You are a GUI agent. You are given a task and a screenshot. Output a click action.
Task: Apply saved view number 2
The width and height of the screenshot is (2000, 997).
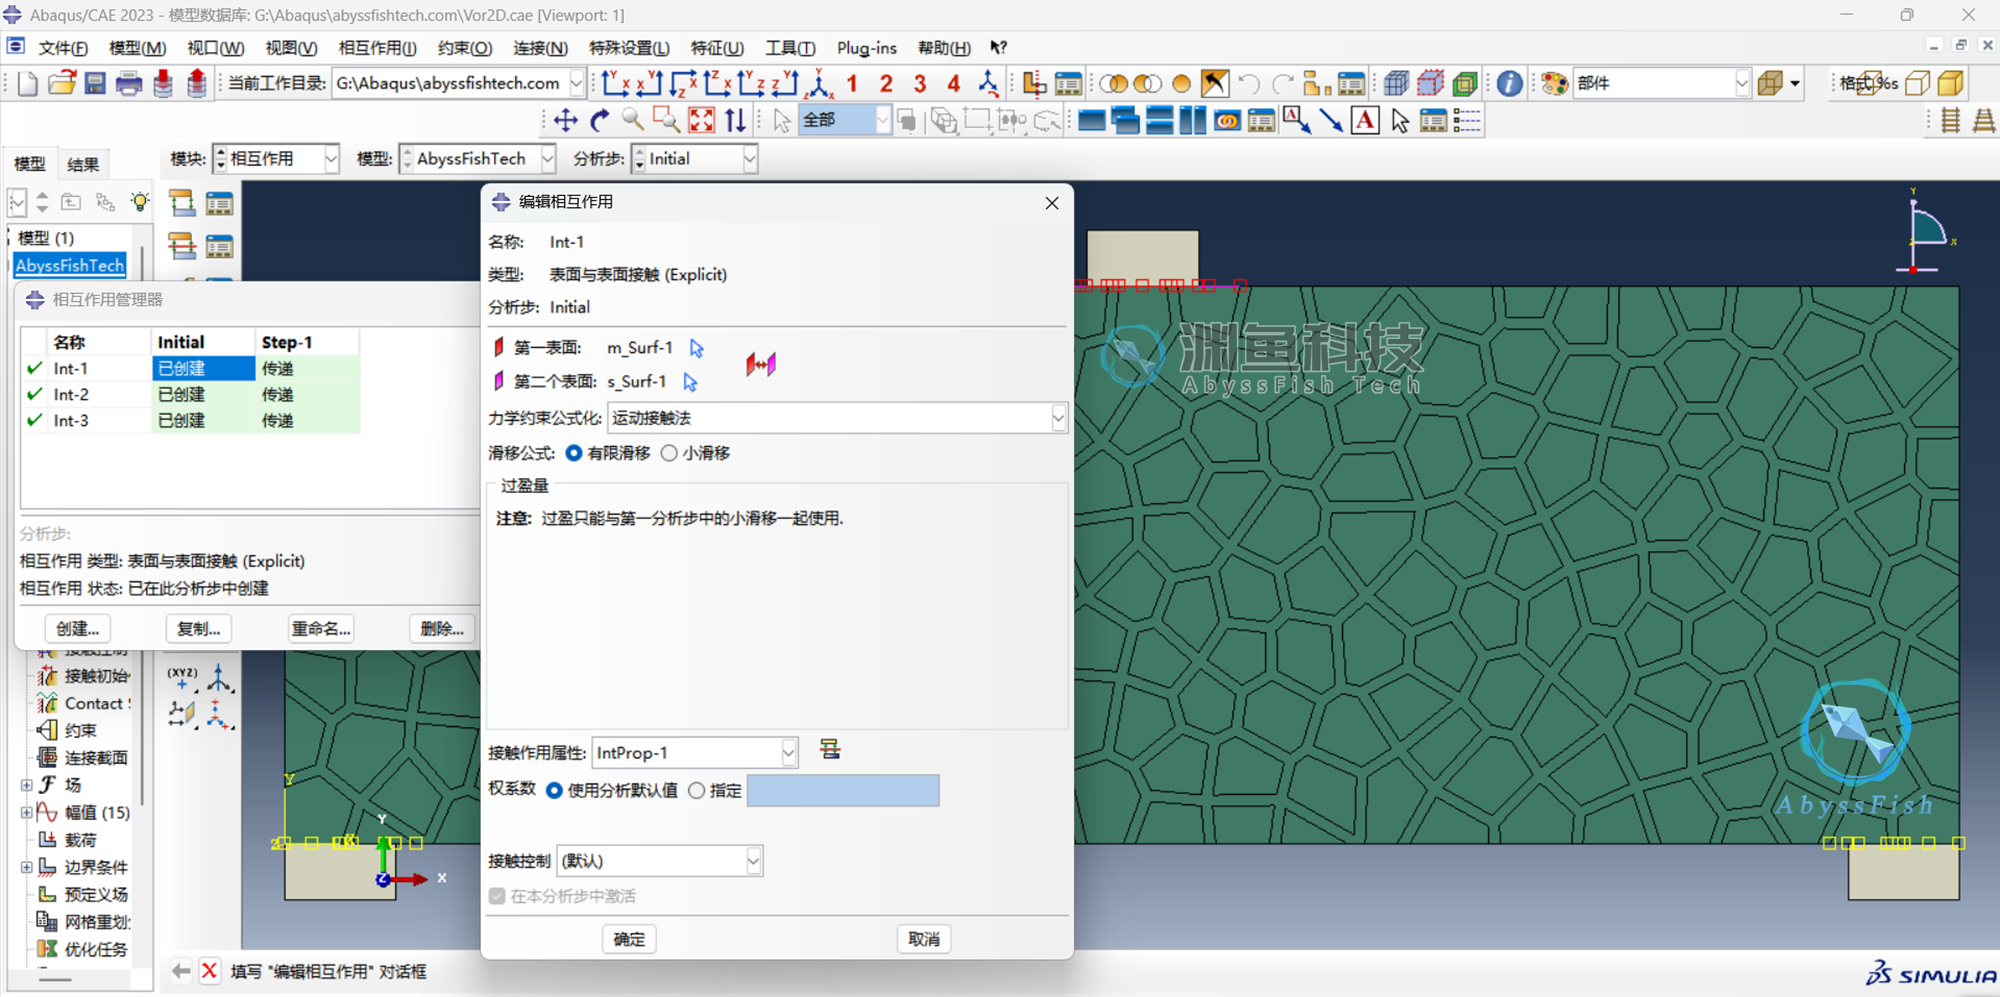click(886, 84)
